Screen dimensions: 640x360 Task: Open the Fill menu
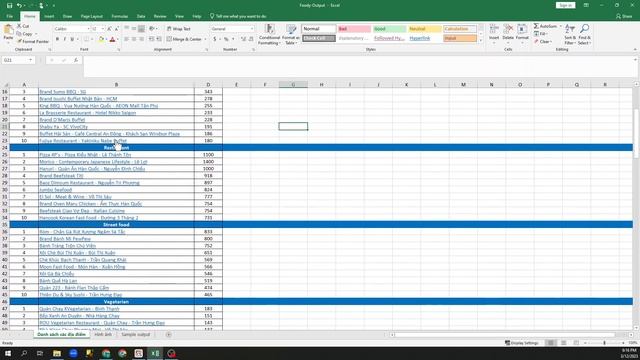[x=540, y=34]
